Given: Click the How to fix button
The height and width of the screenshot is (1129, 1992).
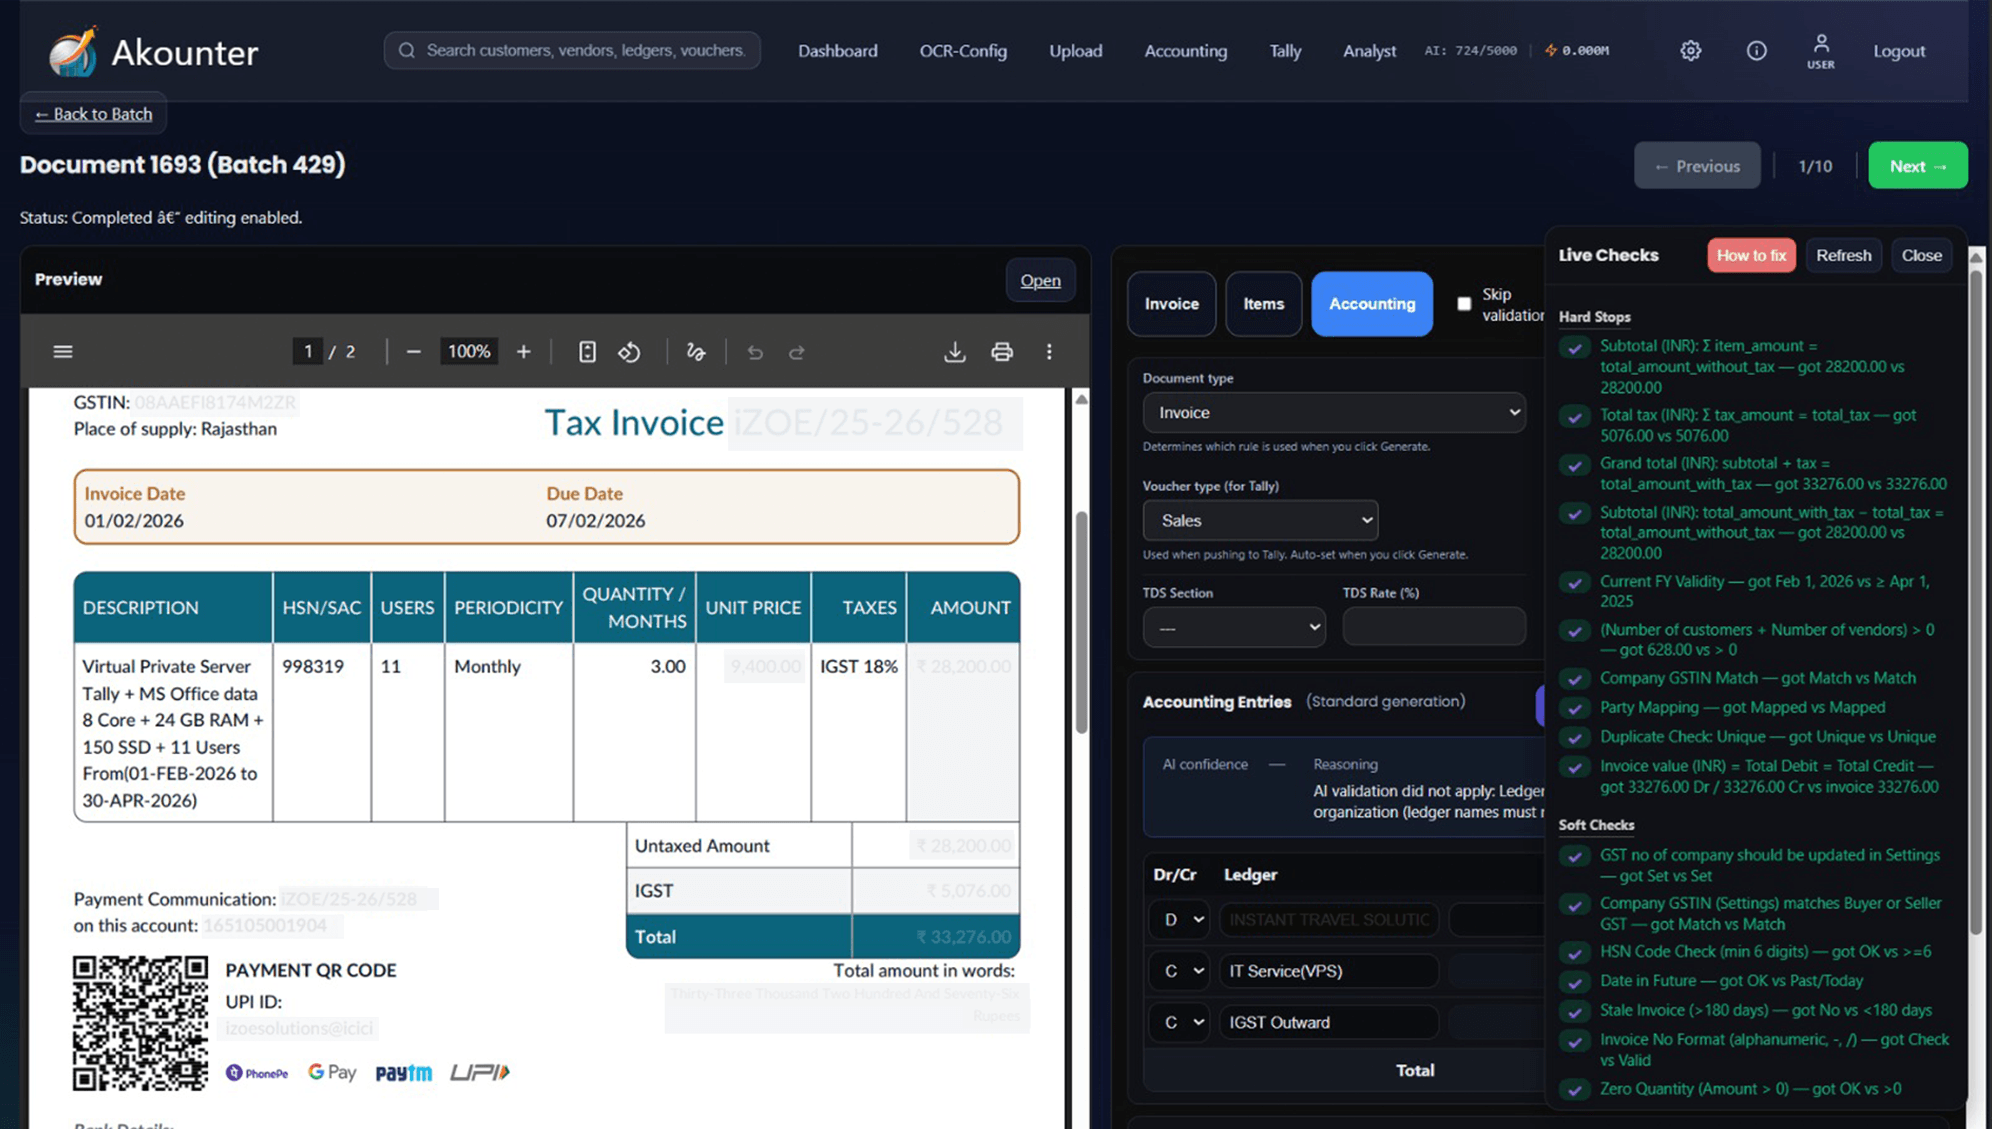Looking at the screenshot, I should pyautogui.click(x=1750, y=255).
